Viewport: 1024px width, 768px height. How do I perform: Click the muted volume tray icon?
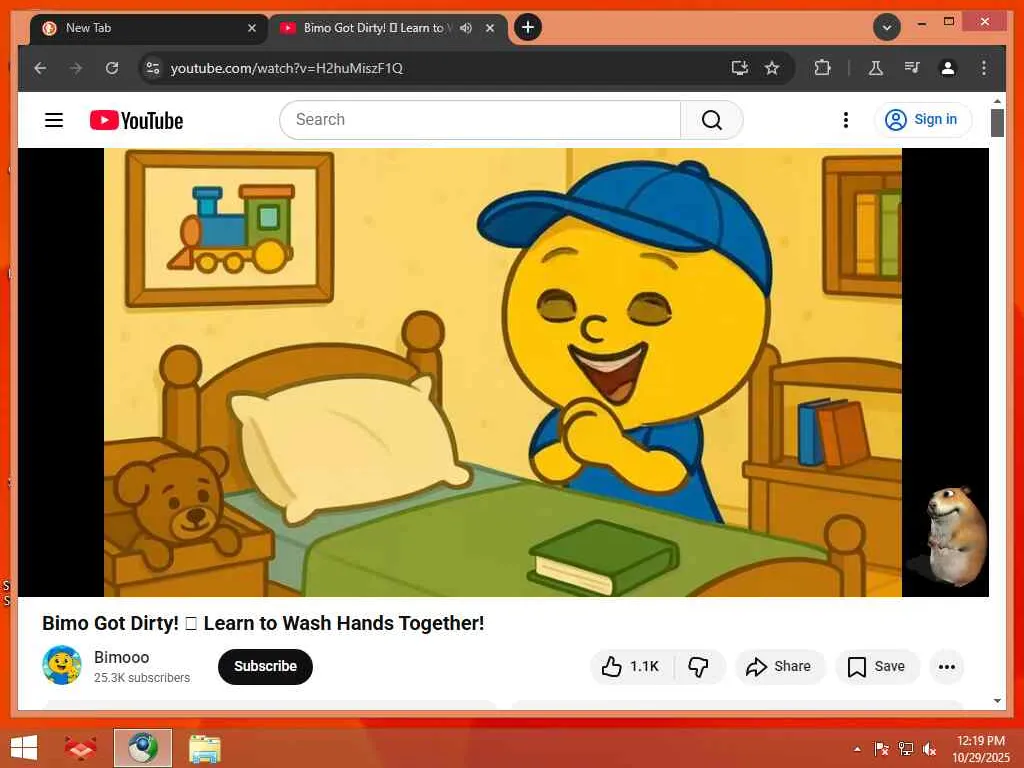(929, 749)
